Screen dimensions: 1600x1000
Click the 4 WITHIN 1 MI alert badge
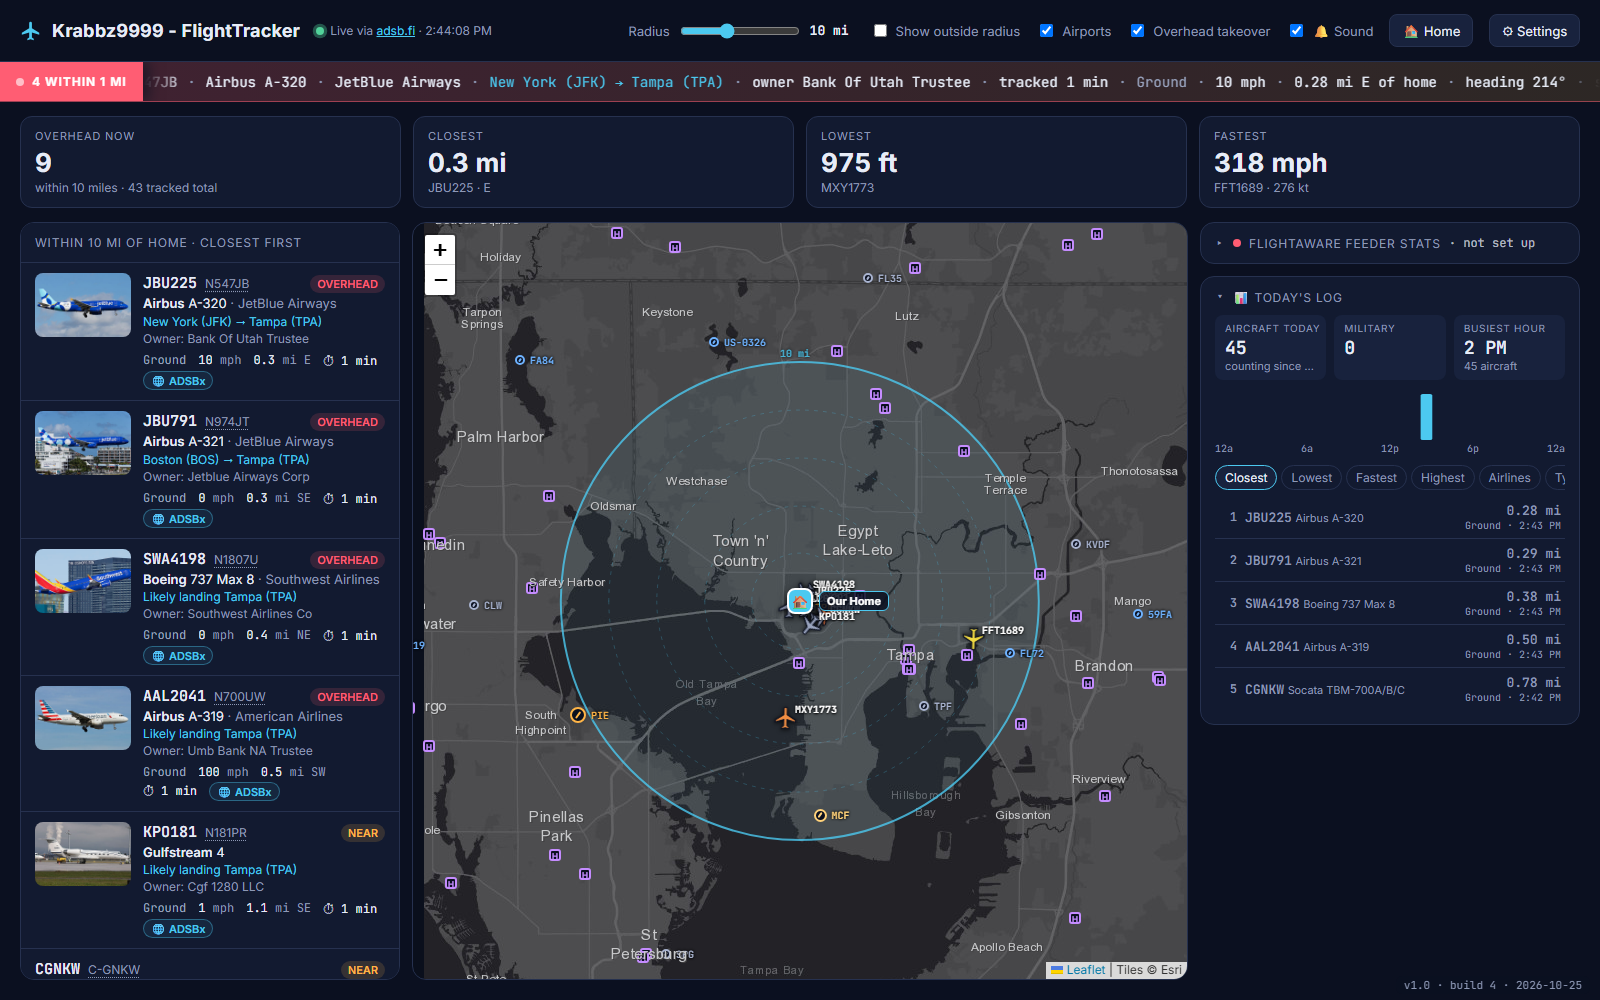point(72,82)
